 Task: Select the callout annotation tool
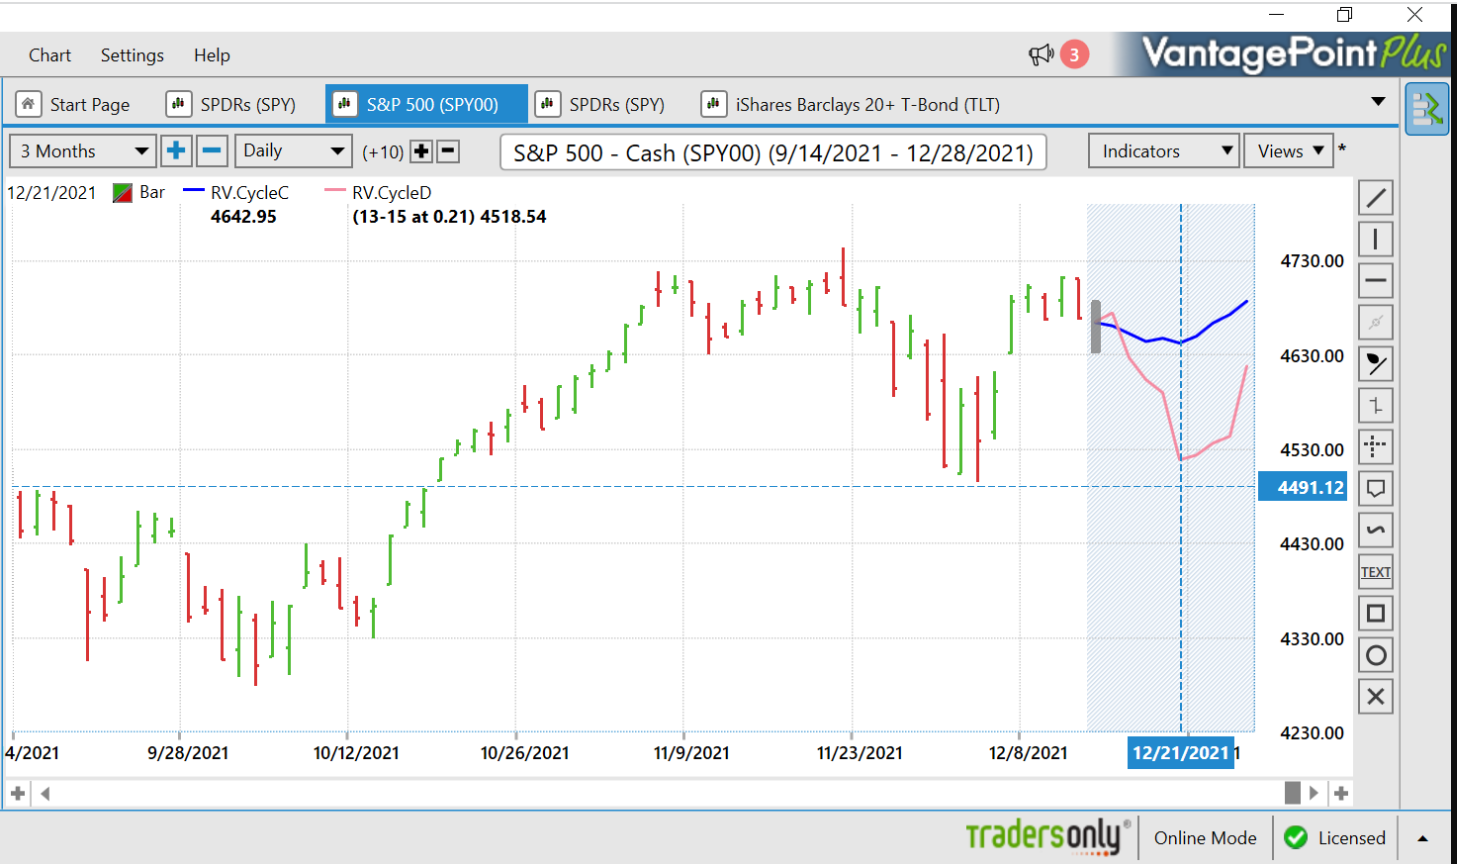1376,488
